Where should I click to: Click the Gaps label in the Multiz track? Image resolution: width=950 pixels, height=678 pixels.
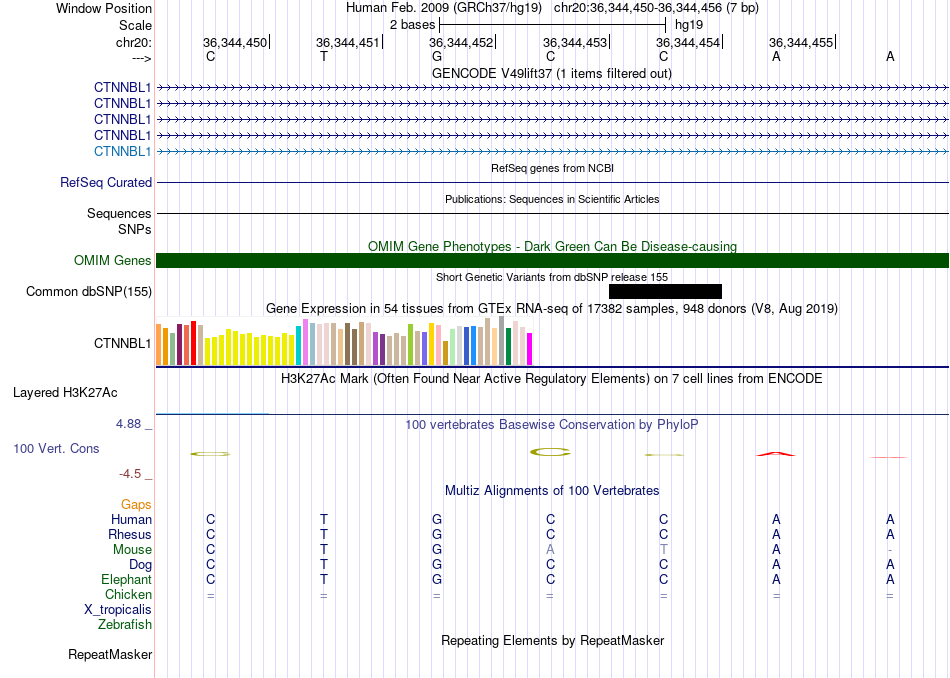[136, 505]
